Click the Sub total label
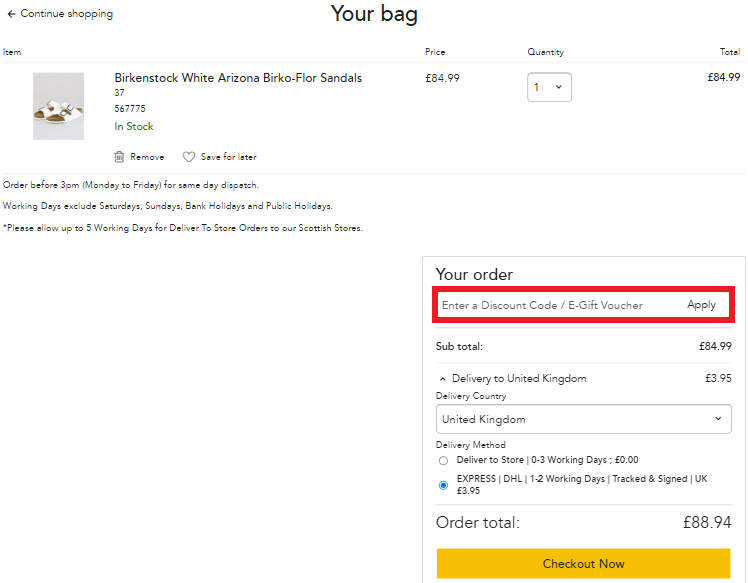 (x=459, y=346)
